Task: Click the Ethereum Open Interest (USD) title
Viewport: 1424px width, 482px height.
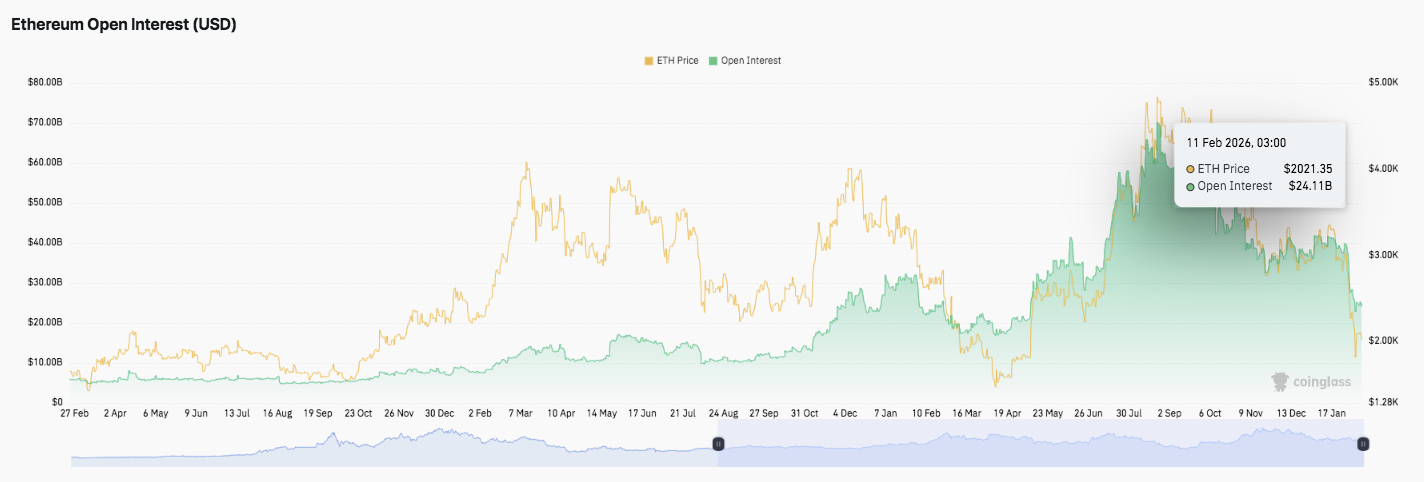Action: [123, 25]
